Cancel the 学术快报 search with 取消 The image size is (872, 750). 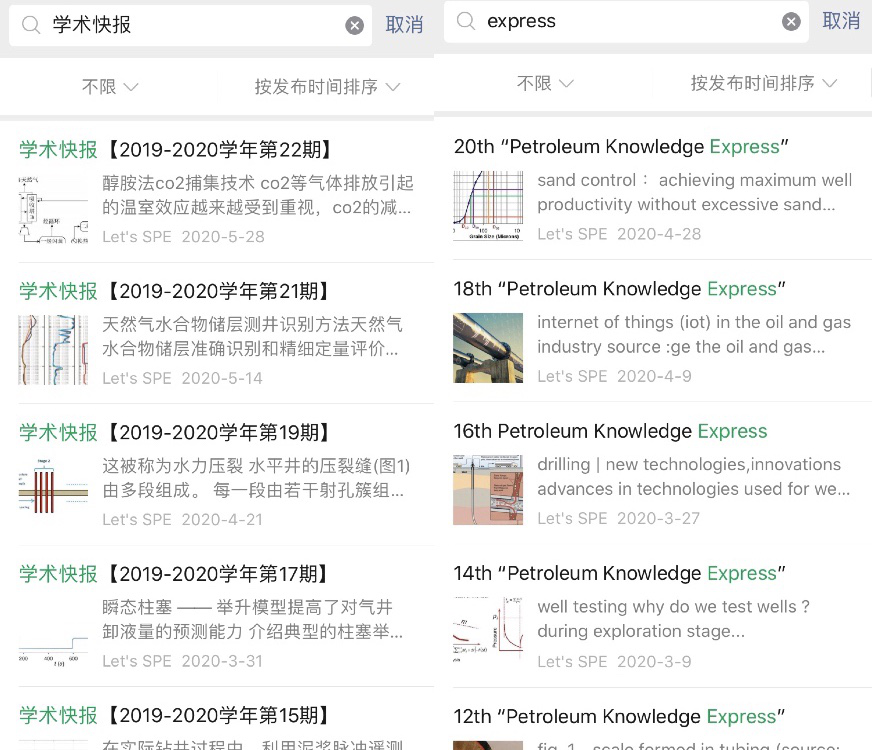point(404,25)
